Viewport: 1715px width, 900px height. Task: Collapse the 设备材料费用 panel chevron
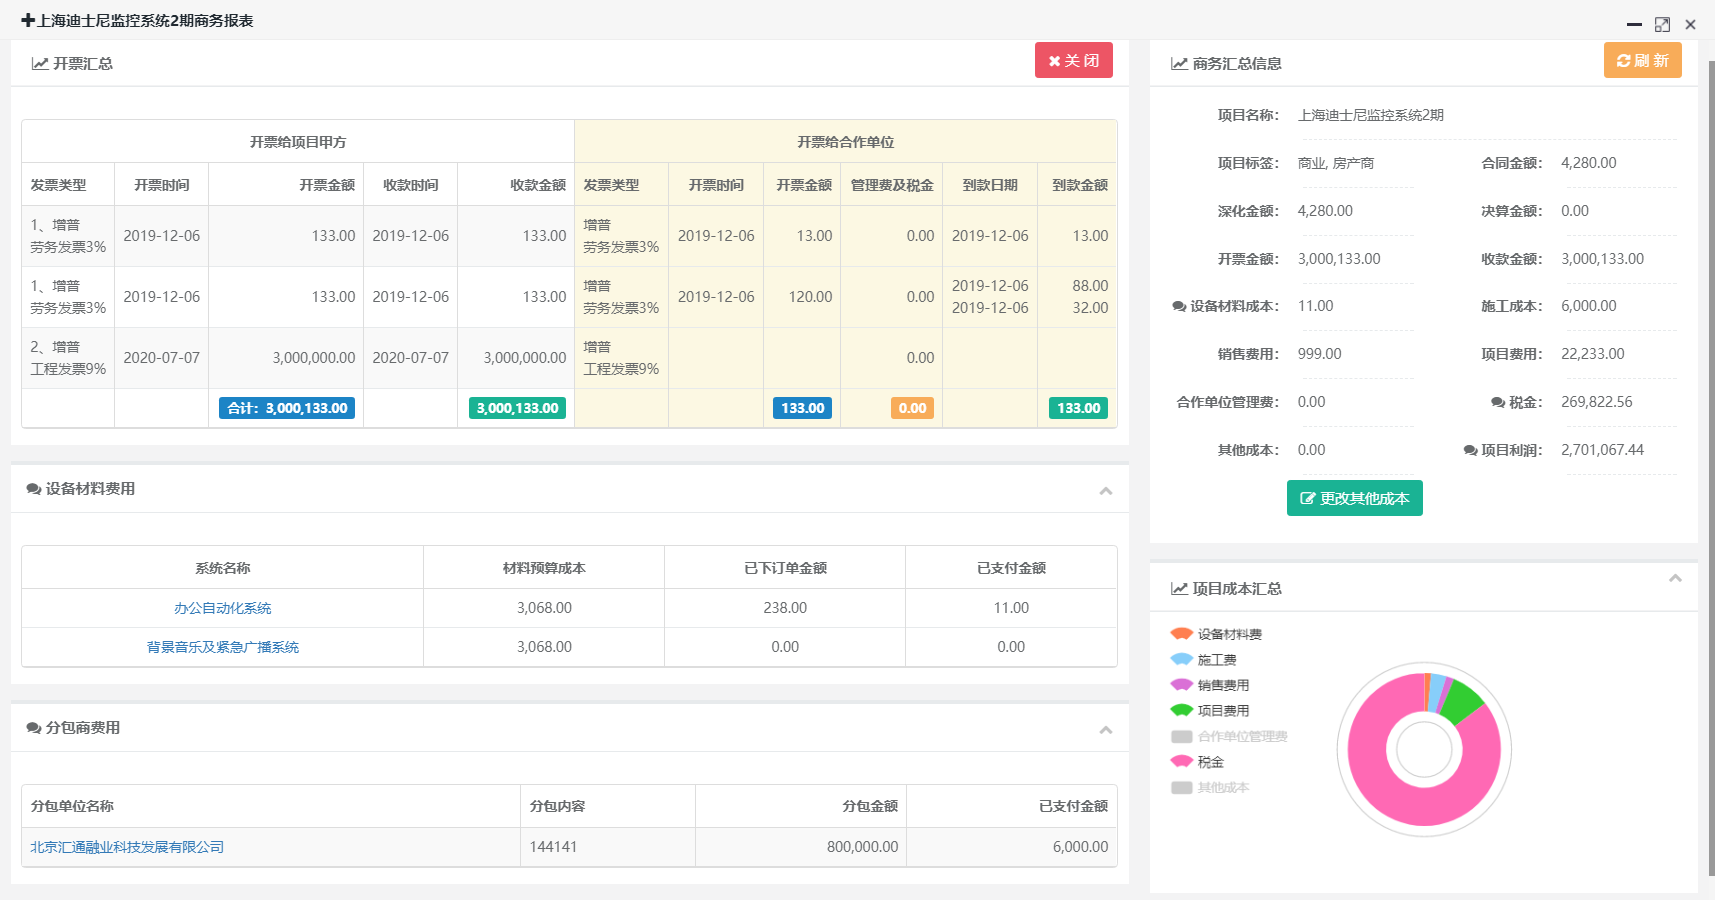[x=1105, y=490]
